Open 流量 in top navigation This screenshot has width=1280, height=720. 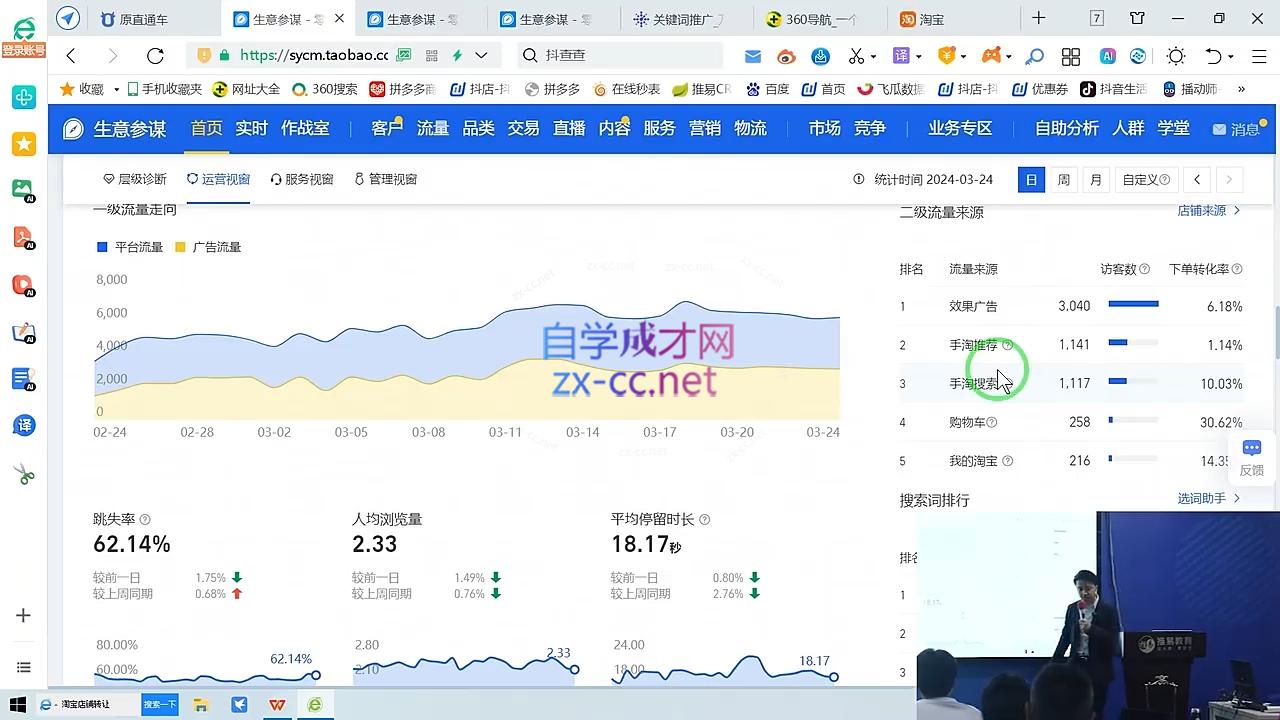tap(433, 128)
